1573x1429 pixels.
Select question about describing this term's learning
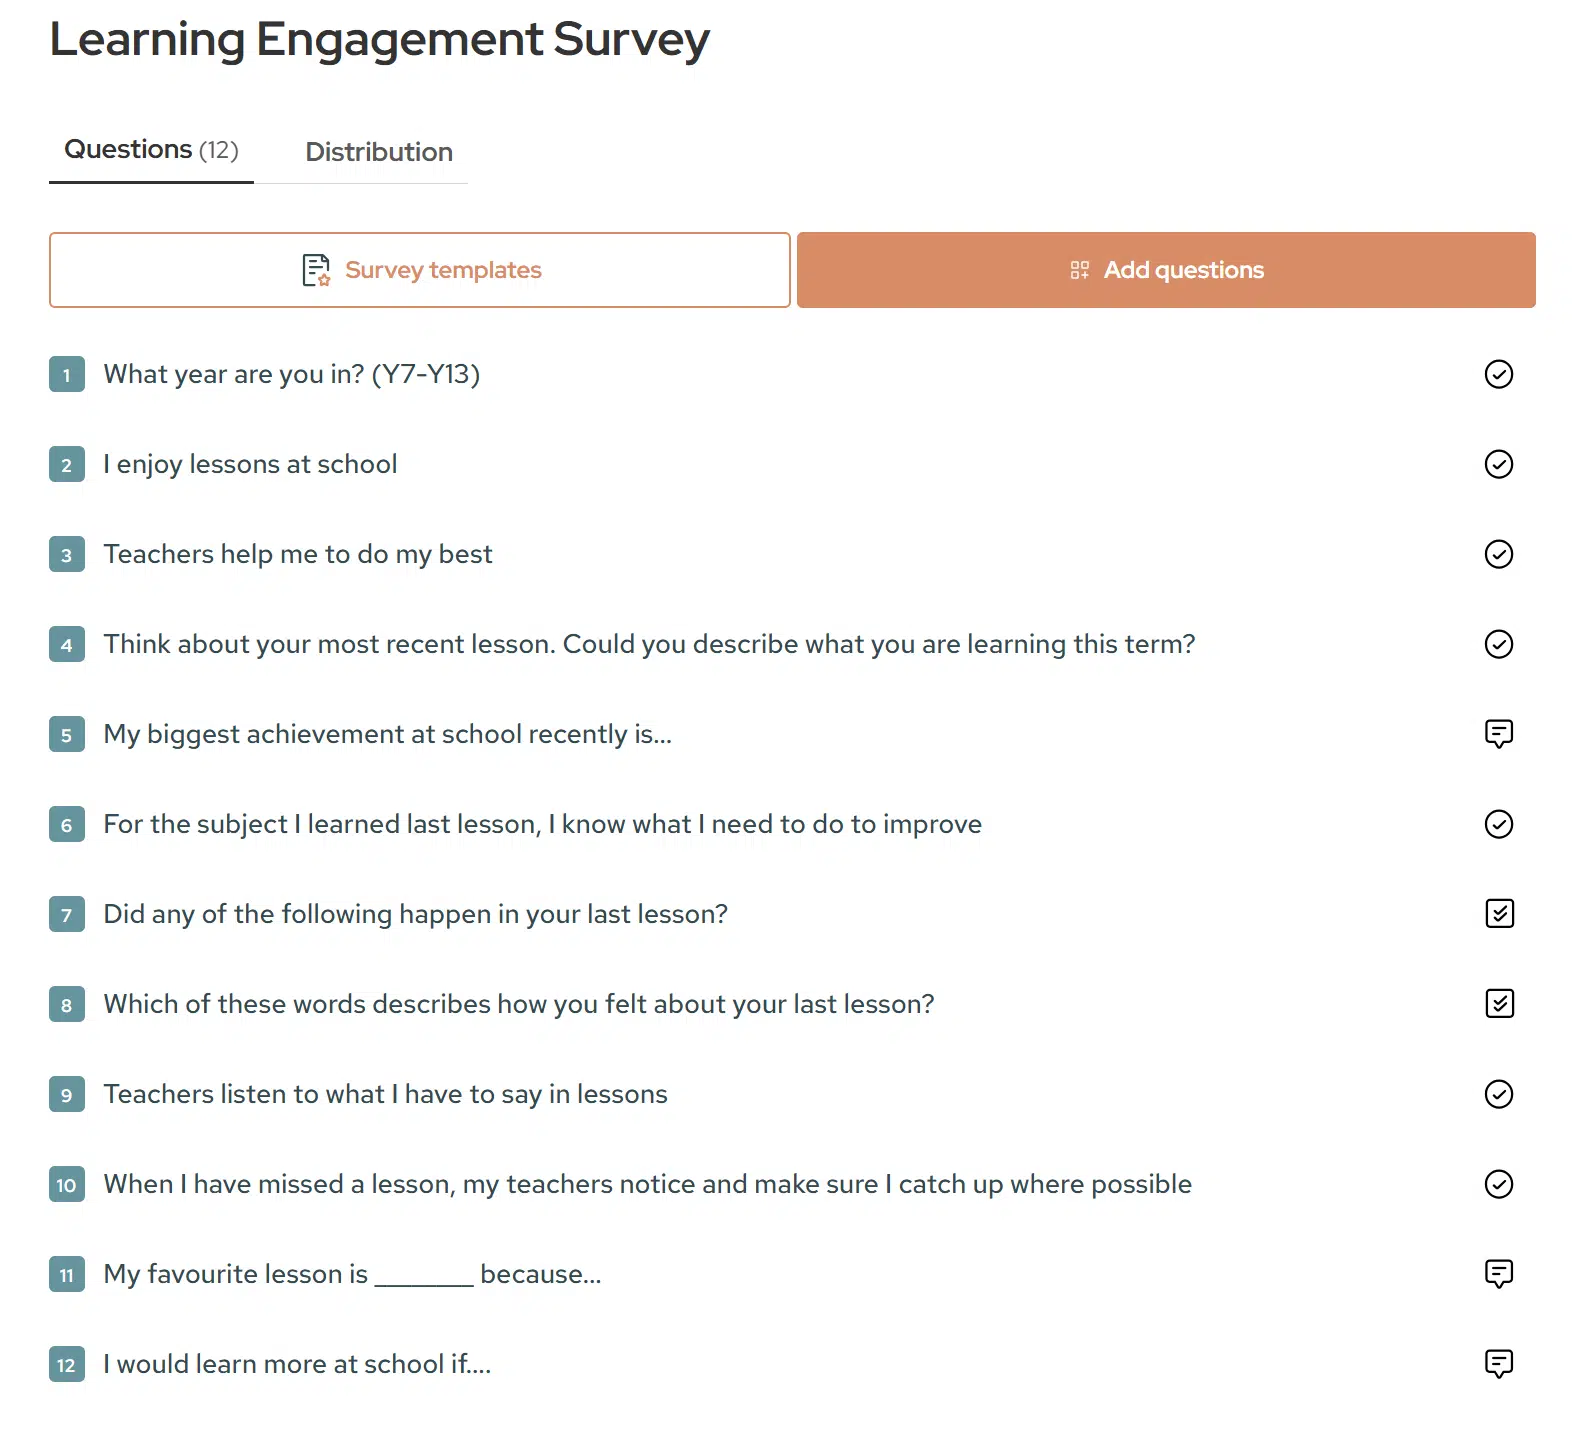tap(649, 644)
